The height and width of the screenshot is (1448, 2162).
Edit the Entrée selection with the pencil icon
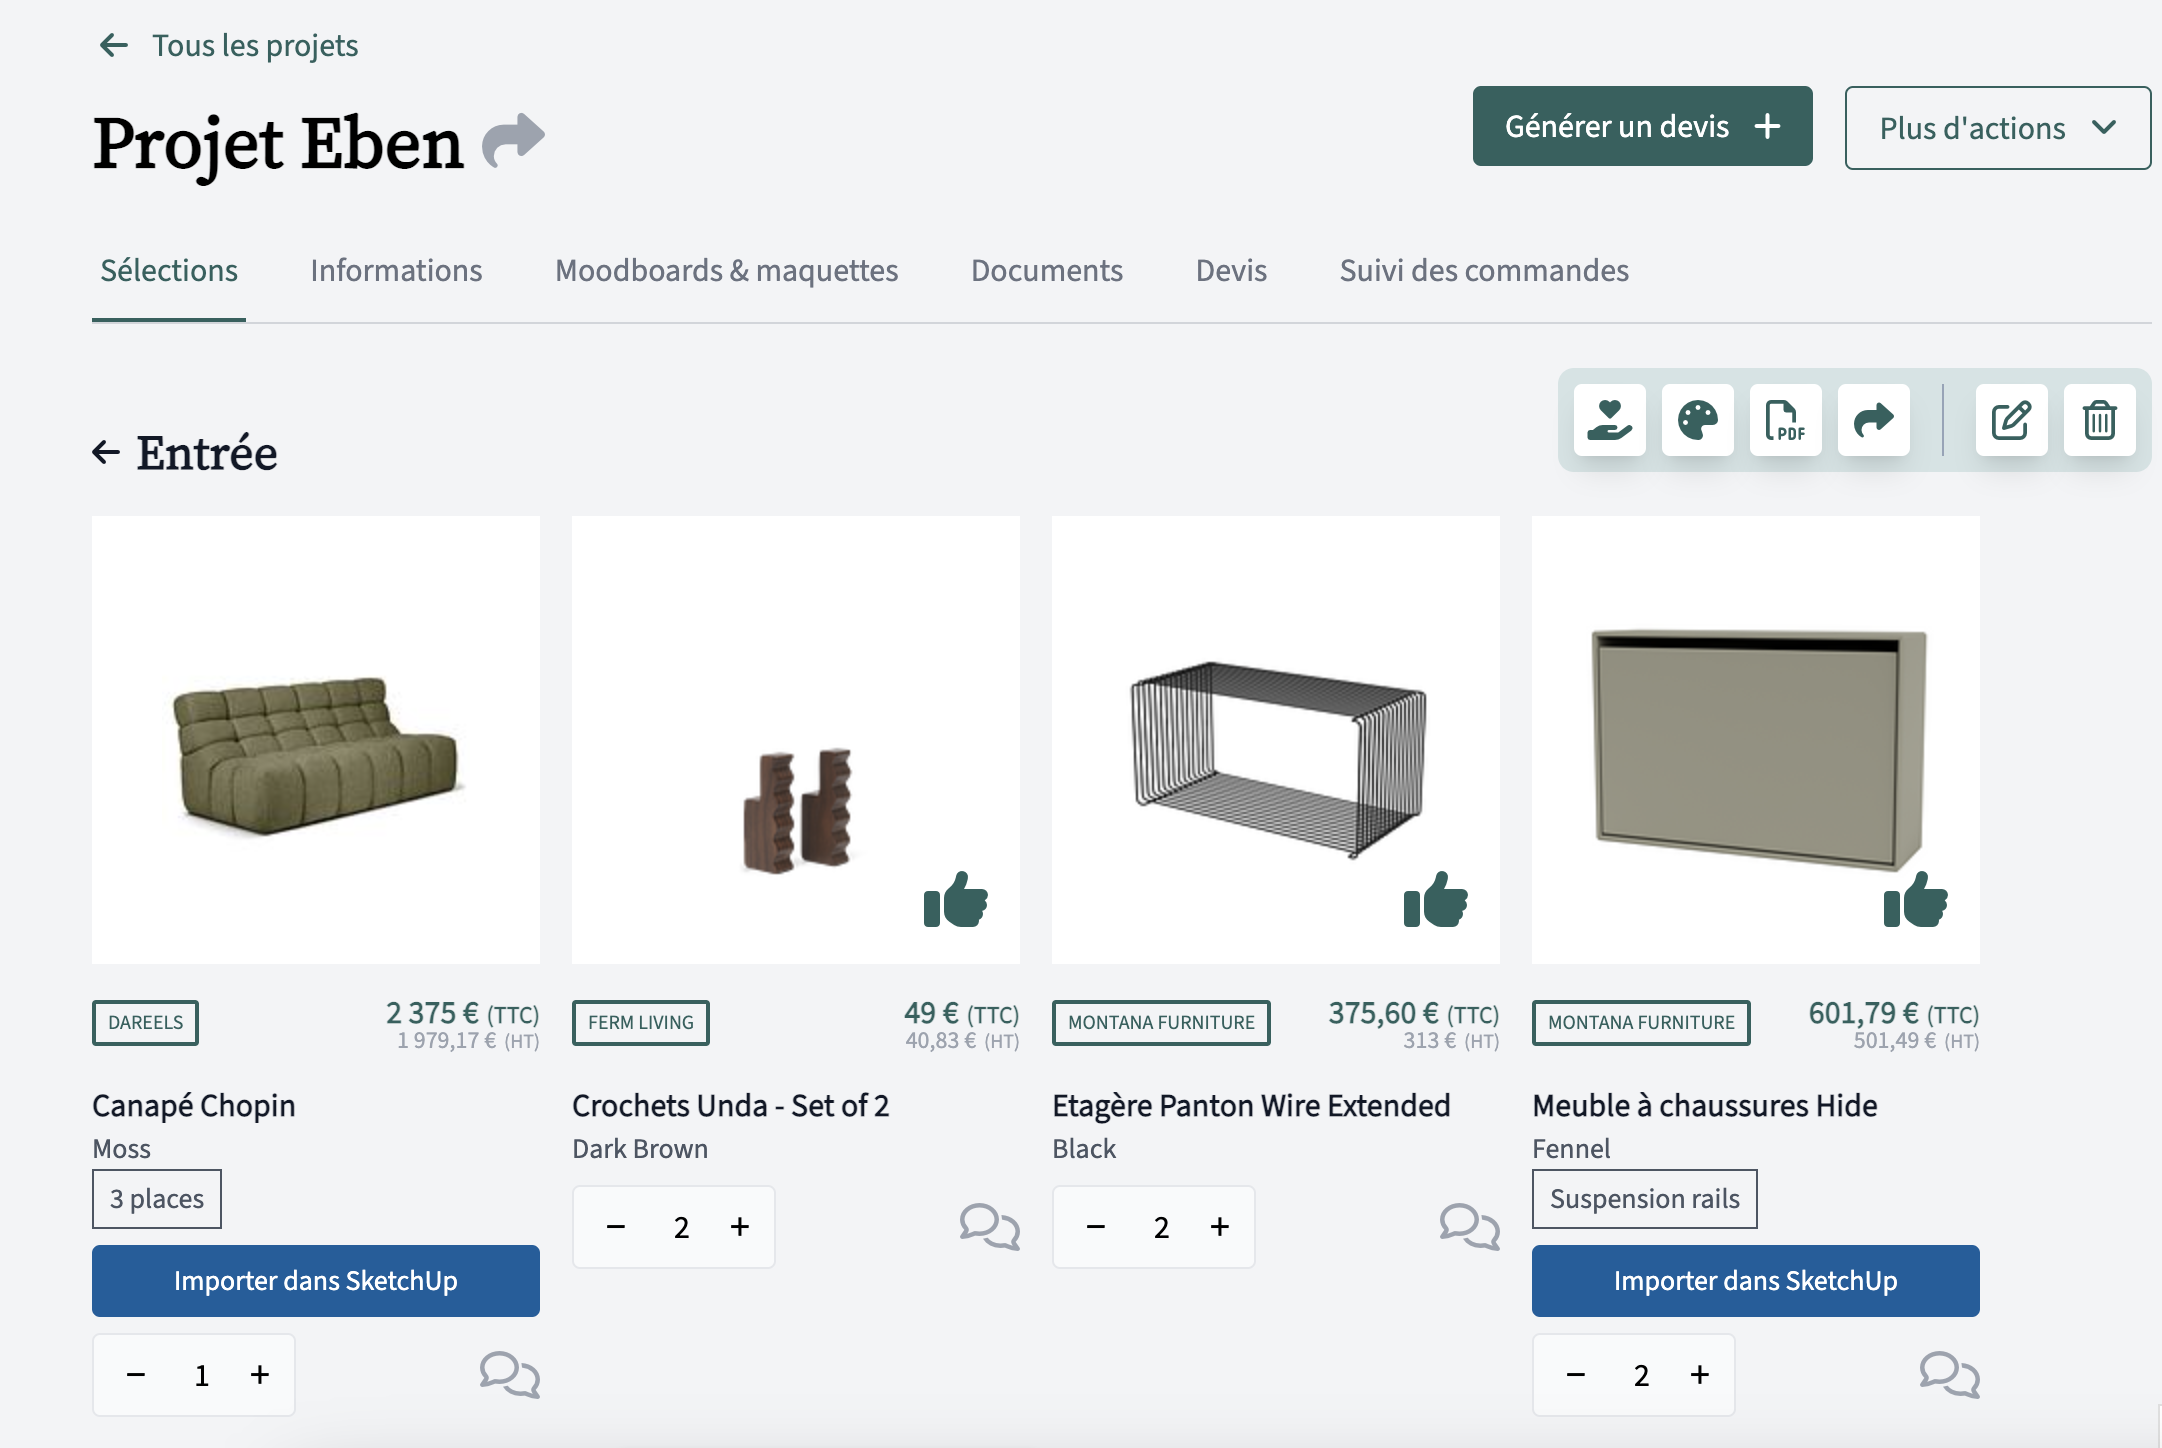point(2012,421)
